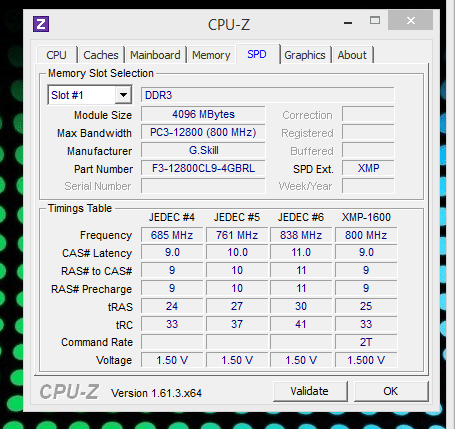This screenshot has width=455, height=429.
Task: Close the CPU-Z window
Action: [x=411, y=20]
